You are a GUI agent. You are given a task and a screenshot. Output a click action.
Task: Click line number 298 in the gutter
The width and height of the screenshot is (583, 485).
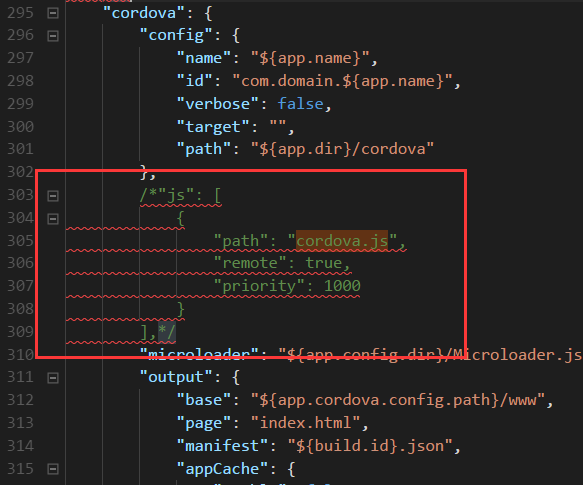coord(20,81)
